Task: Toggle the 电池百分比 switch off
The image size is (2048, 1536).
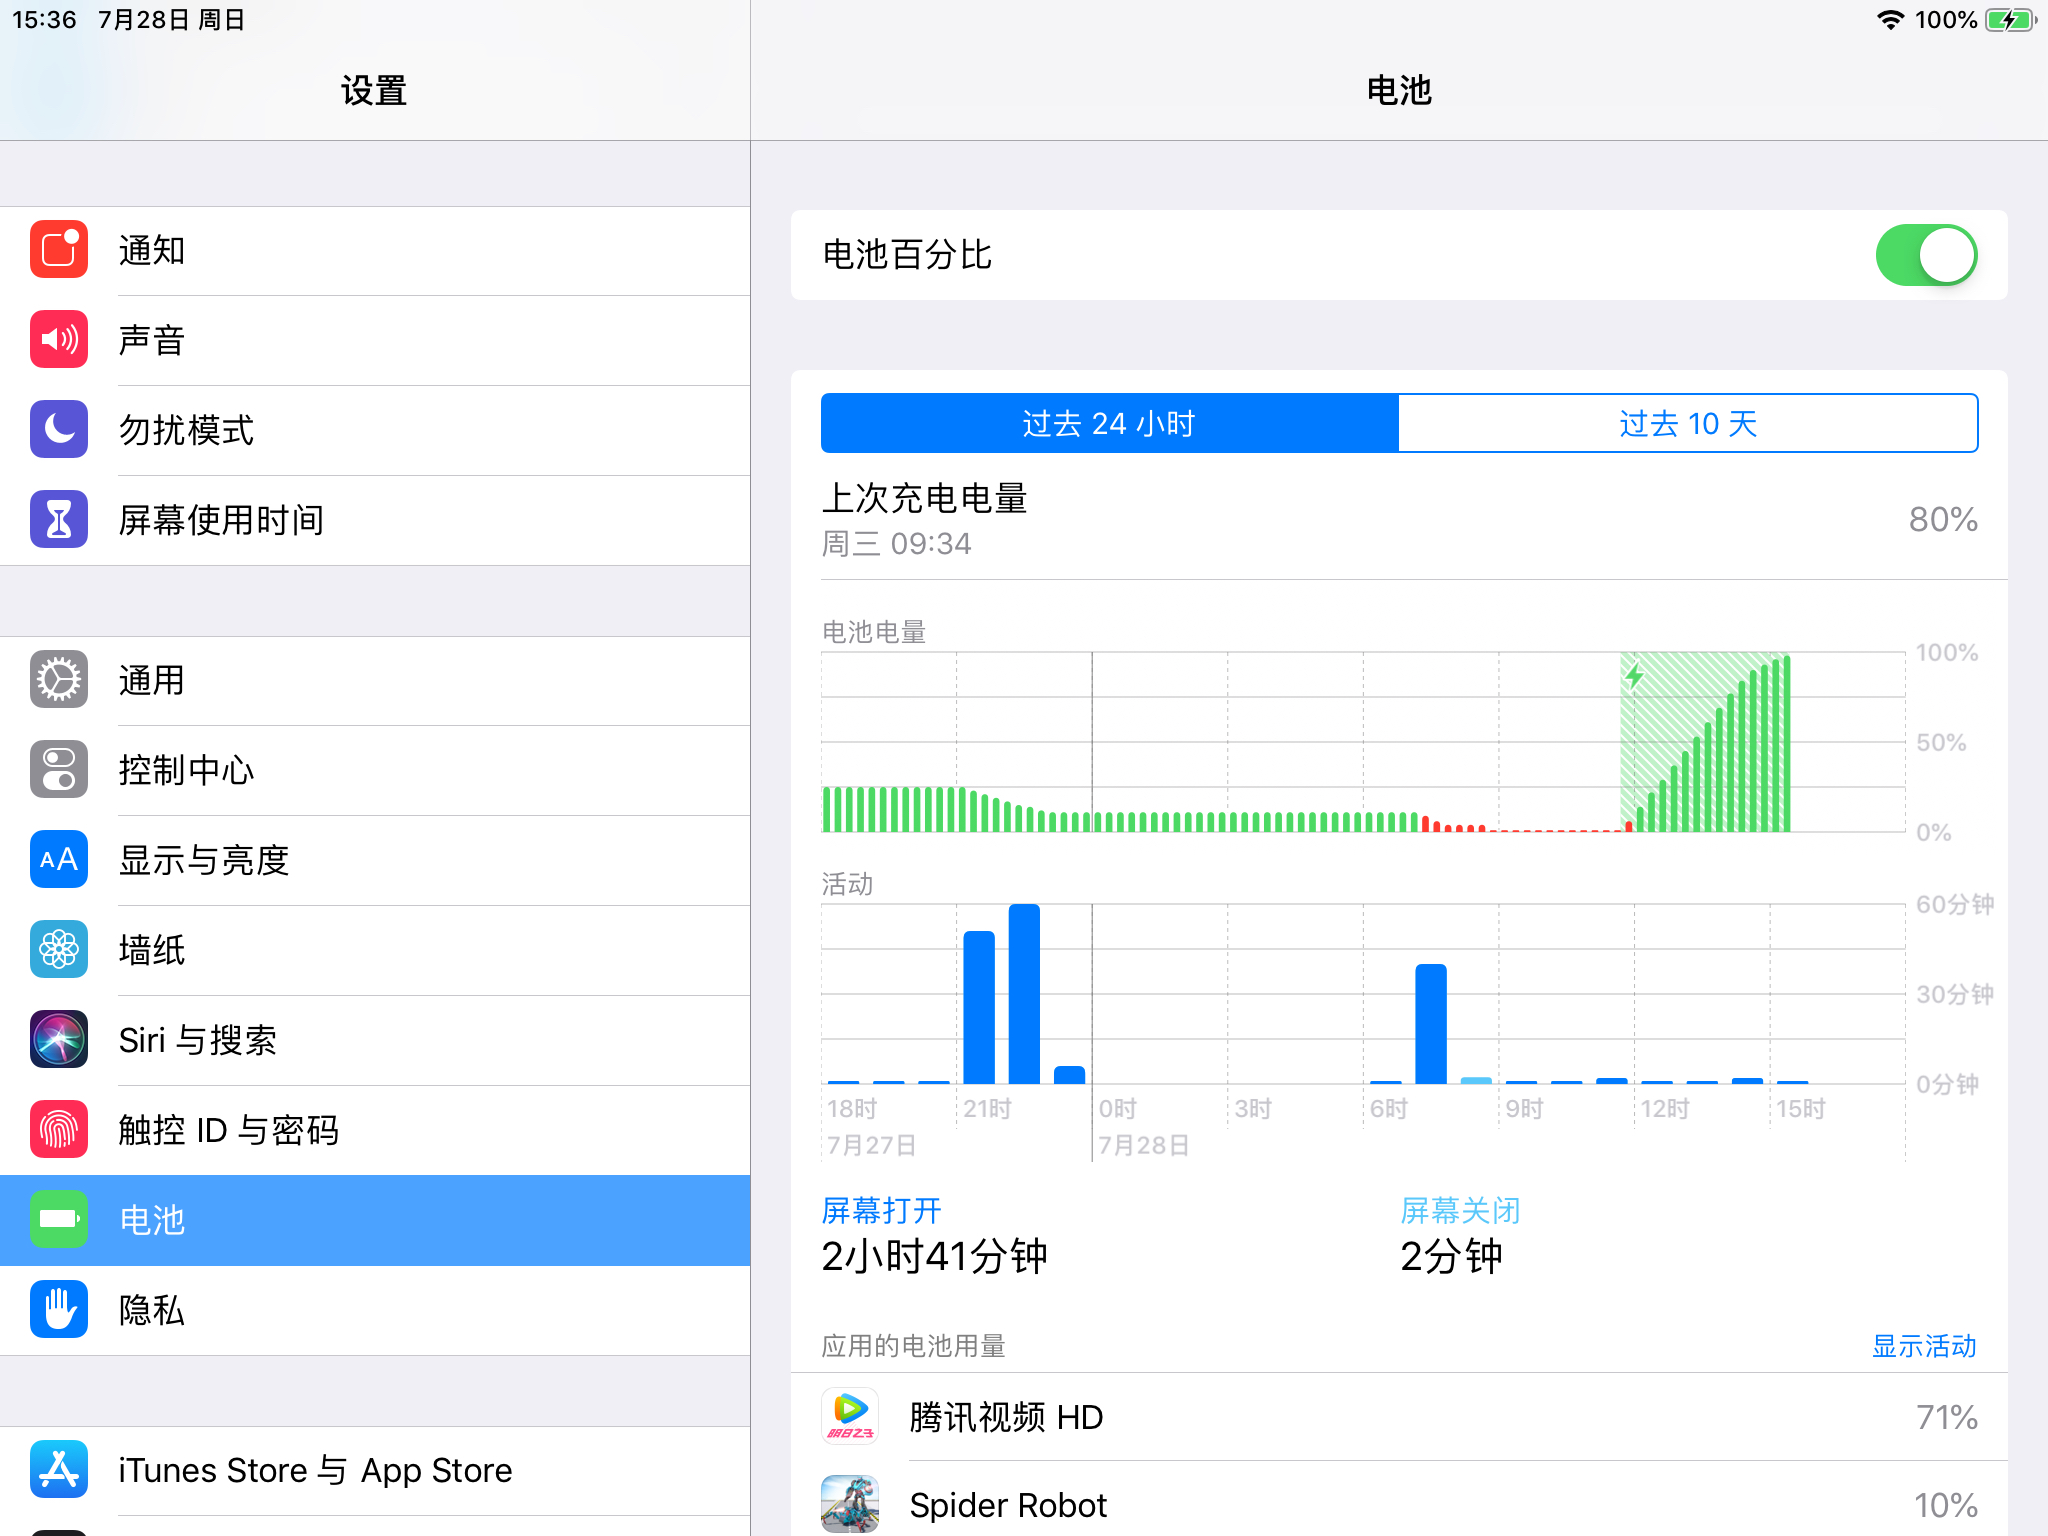Action: pyautogui.click(x=1925, y=255)
